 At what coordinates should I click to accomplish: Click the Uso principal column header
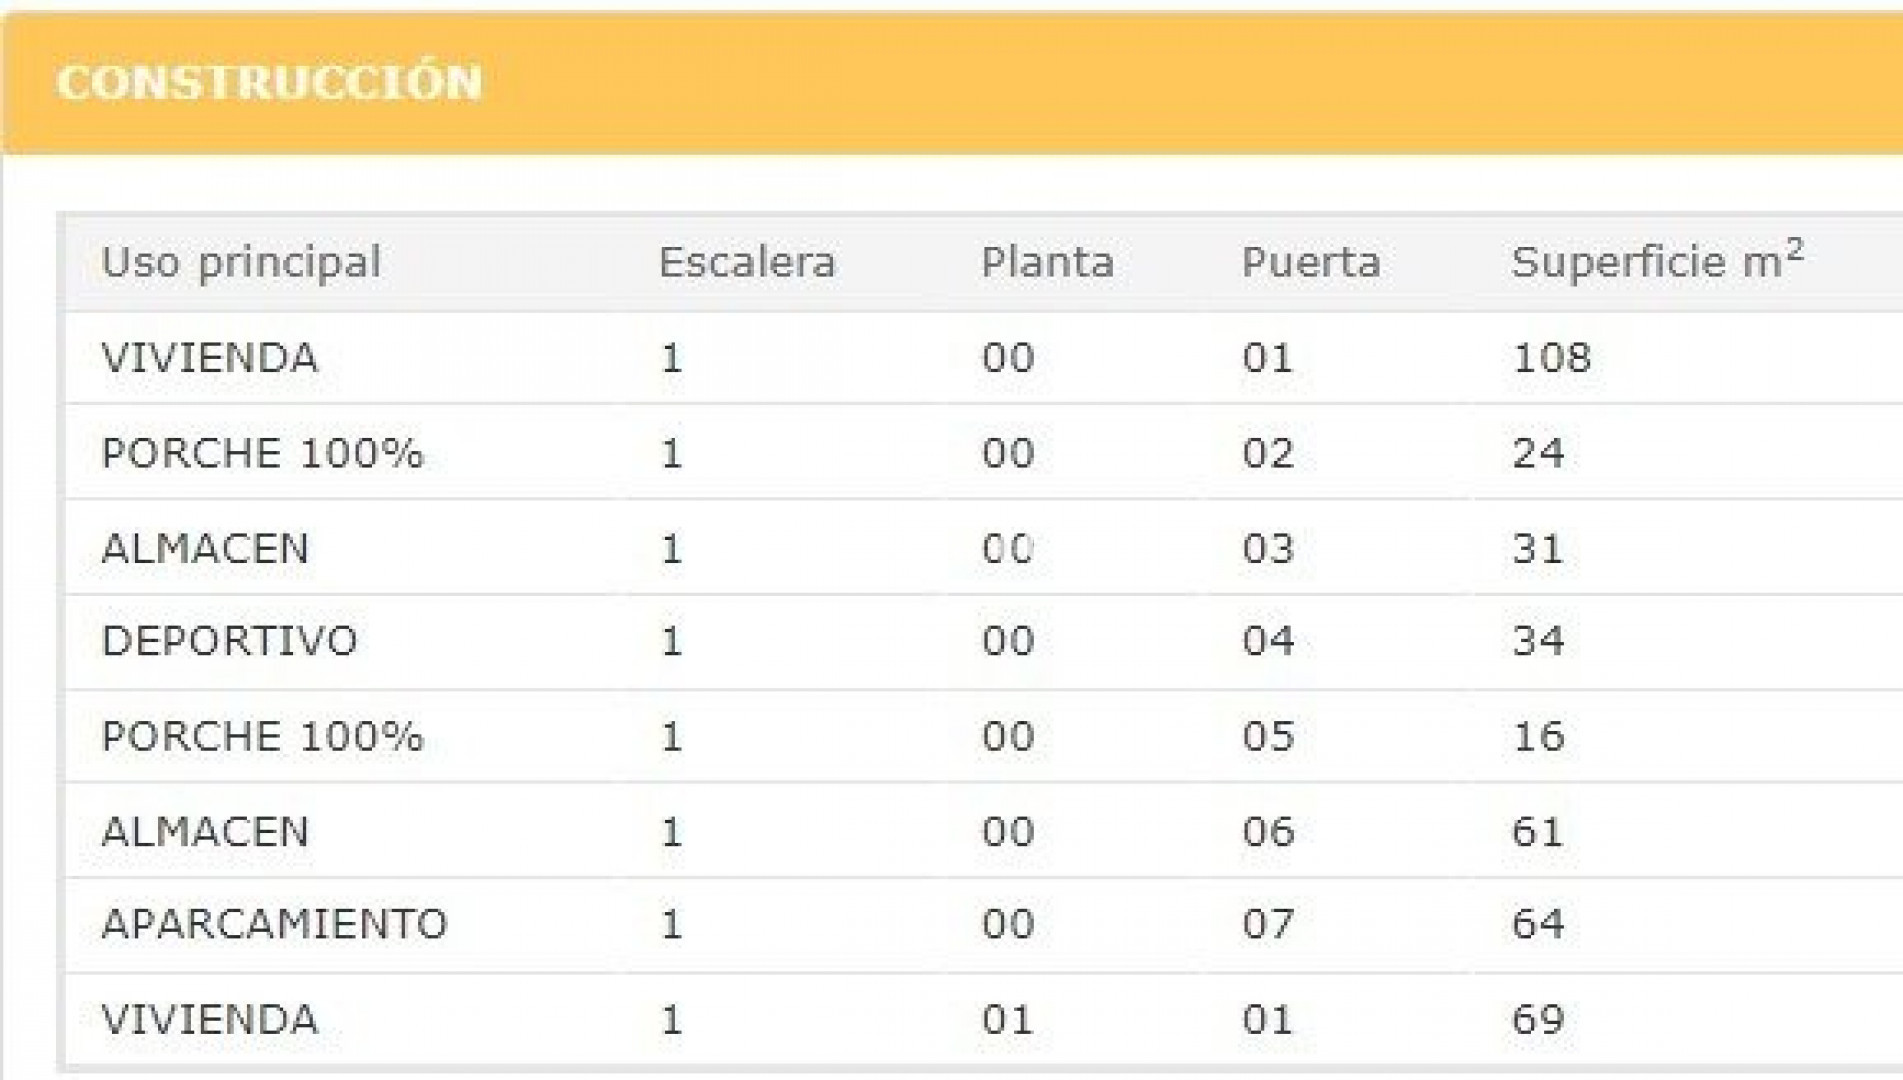(241, 262)
